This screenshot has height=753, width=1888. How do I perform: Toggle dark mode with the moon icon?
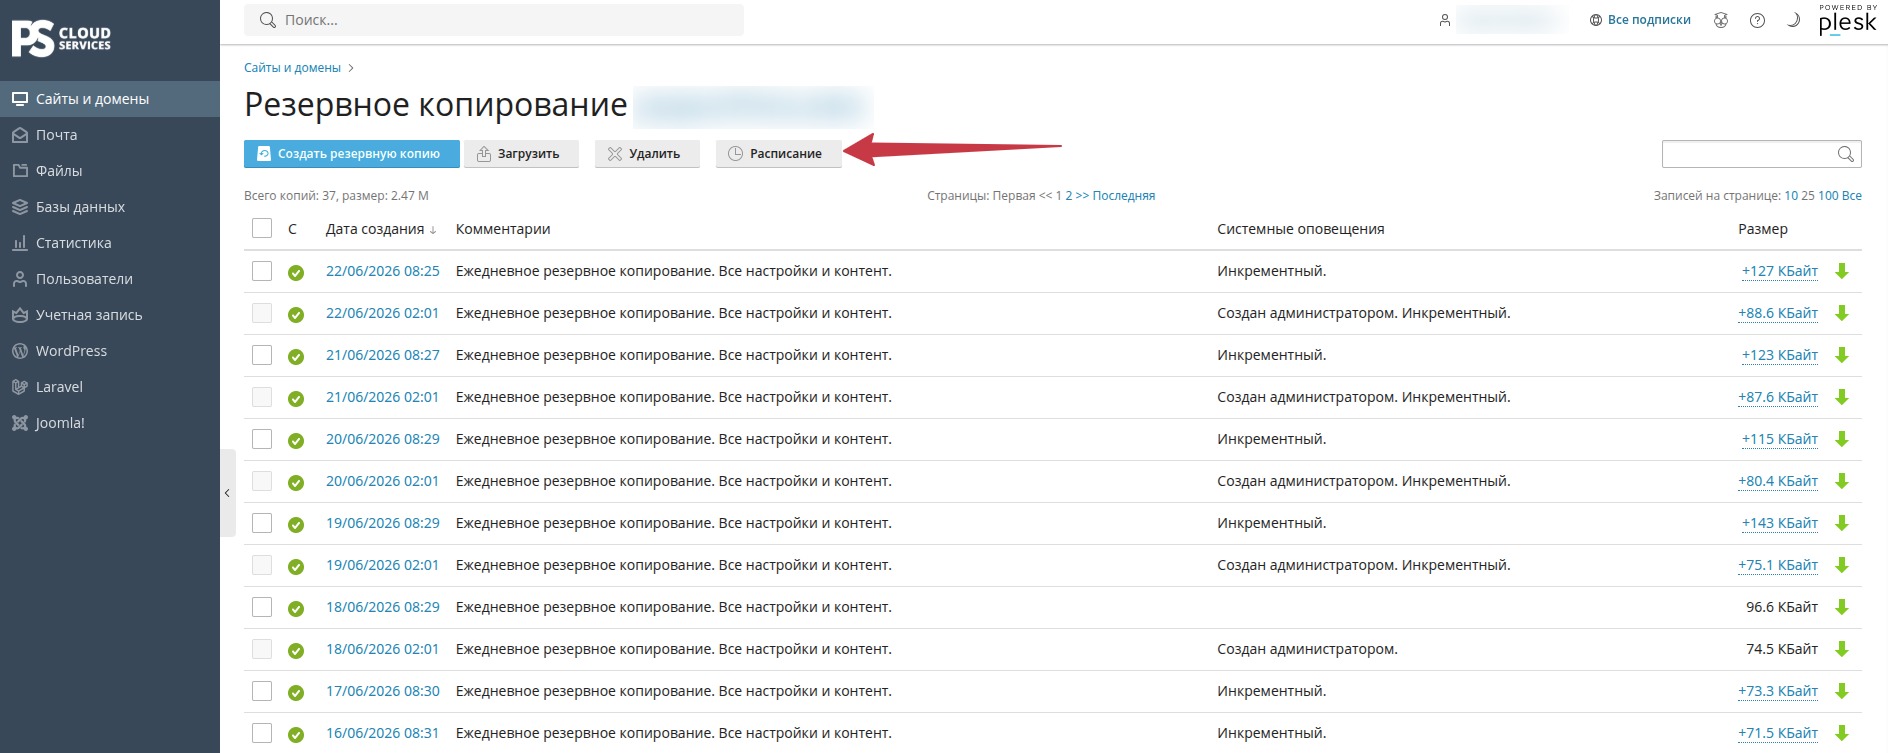(x=1793, y=20)
